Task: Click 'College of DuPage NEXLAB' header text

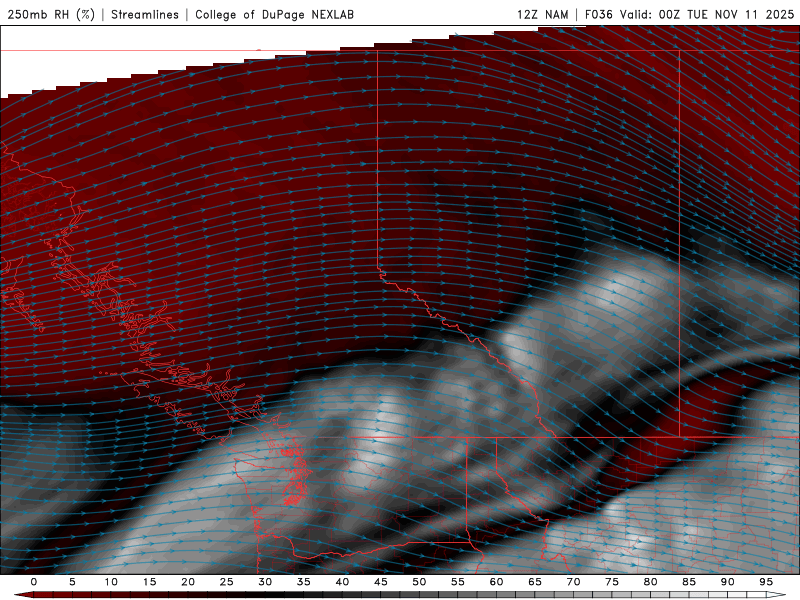Action: pos(274,15)
